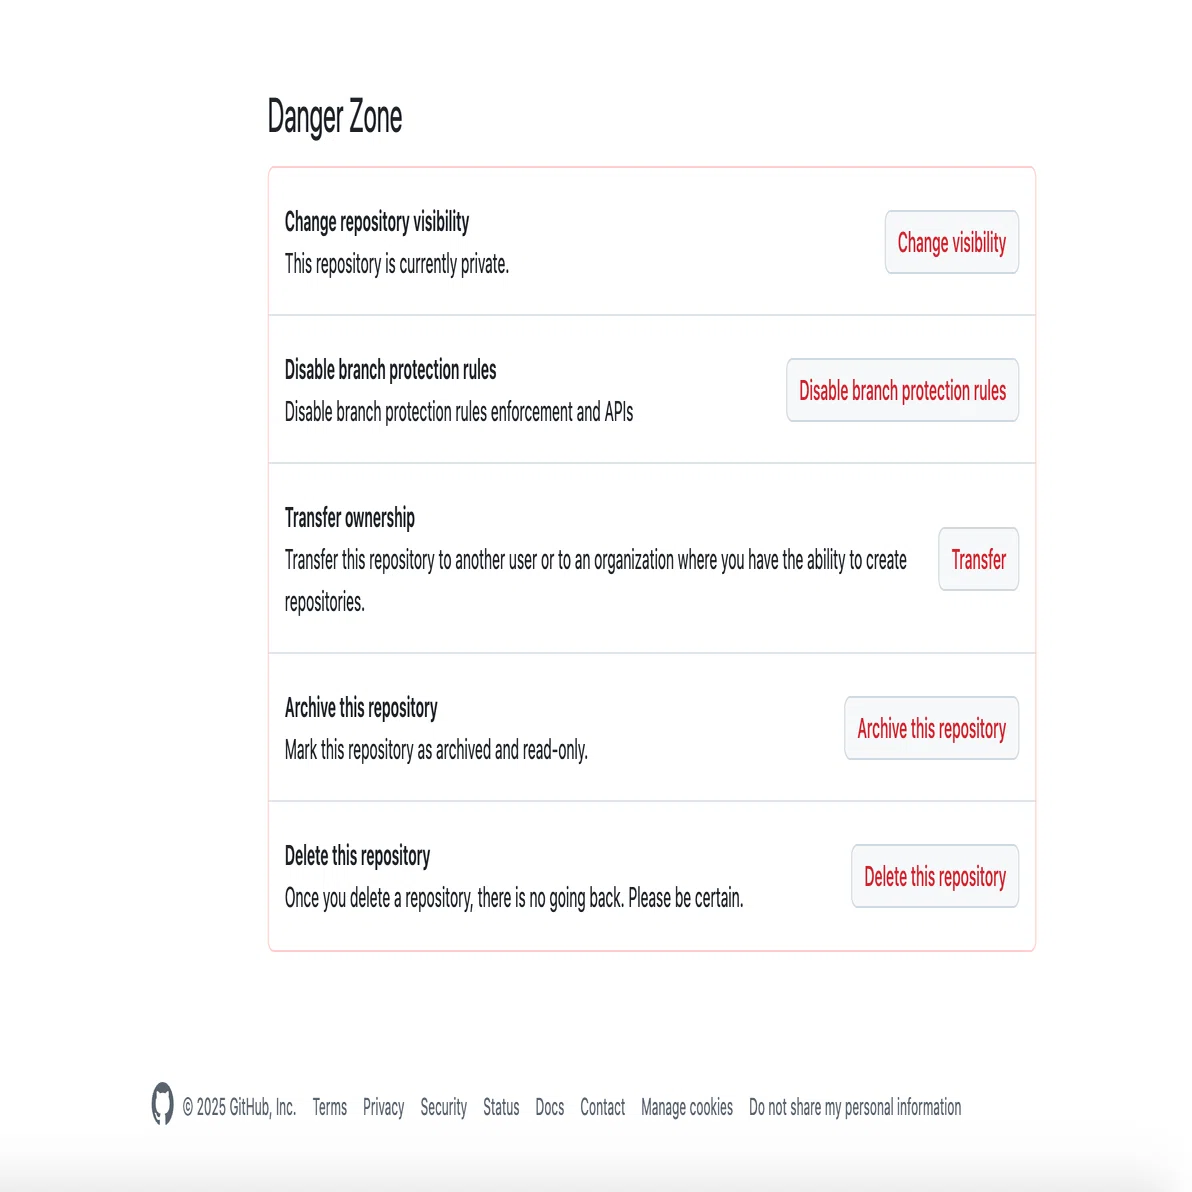Image resolution: width=1192 pixels, height=1192 pixels.
Task: Click the Danger Zone heading
Action: [x=334, y=118]
